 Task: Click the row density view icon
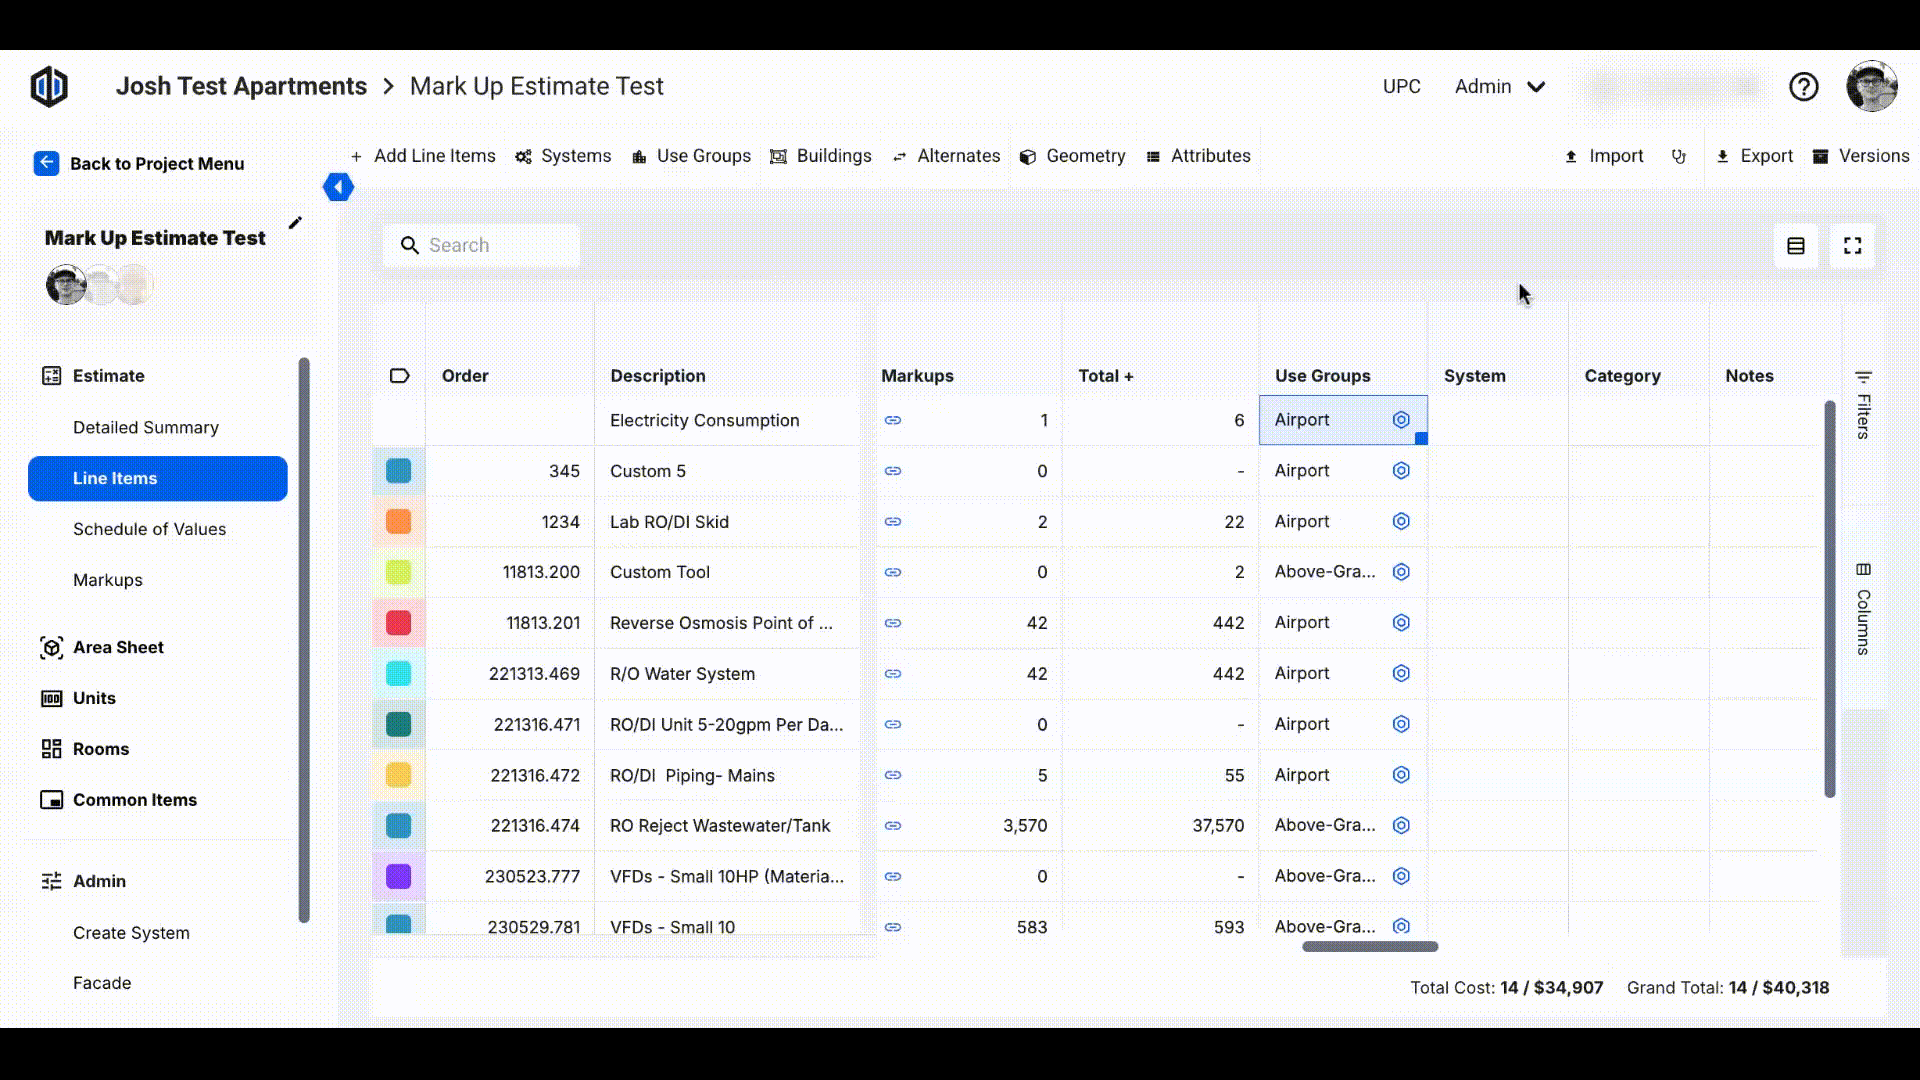coord(1796,246)
